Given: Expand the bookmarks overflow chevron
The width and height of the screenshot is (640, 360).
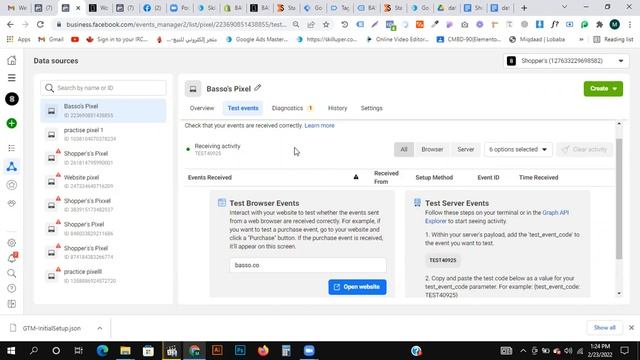Looking at the screenshot, I should click(581, 40).
